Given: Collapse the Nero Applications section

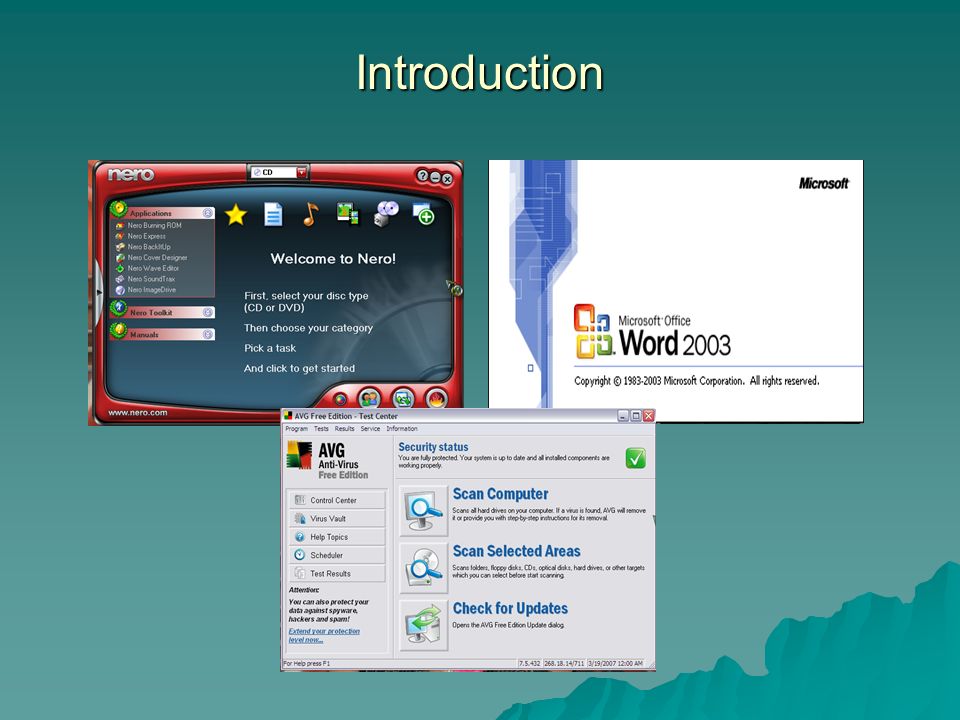Looking at the screenshot, I should click(208, 213).
